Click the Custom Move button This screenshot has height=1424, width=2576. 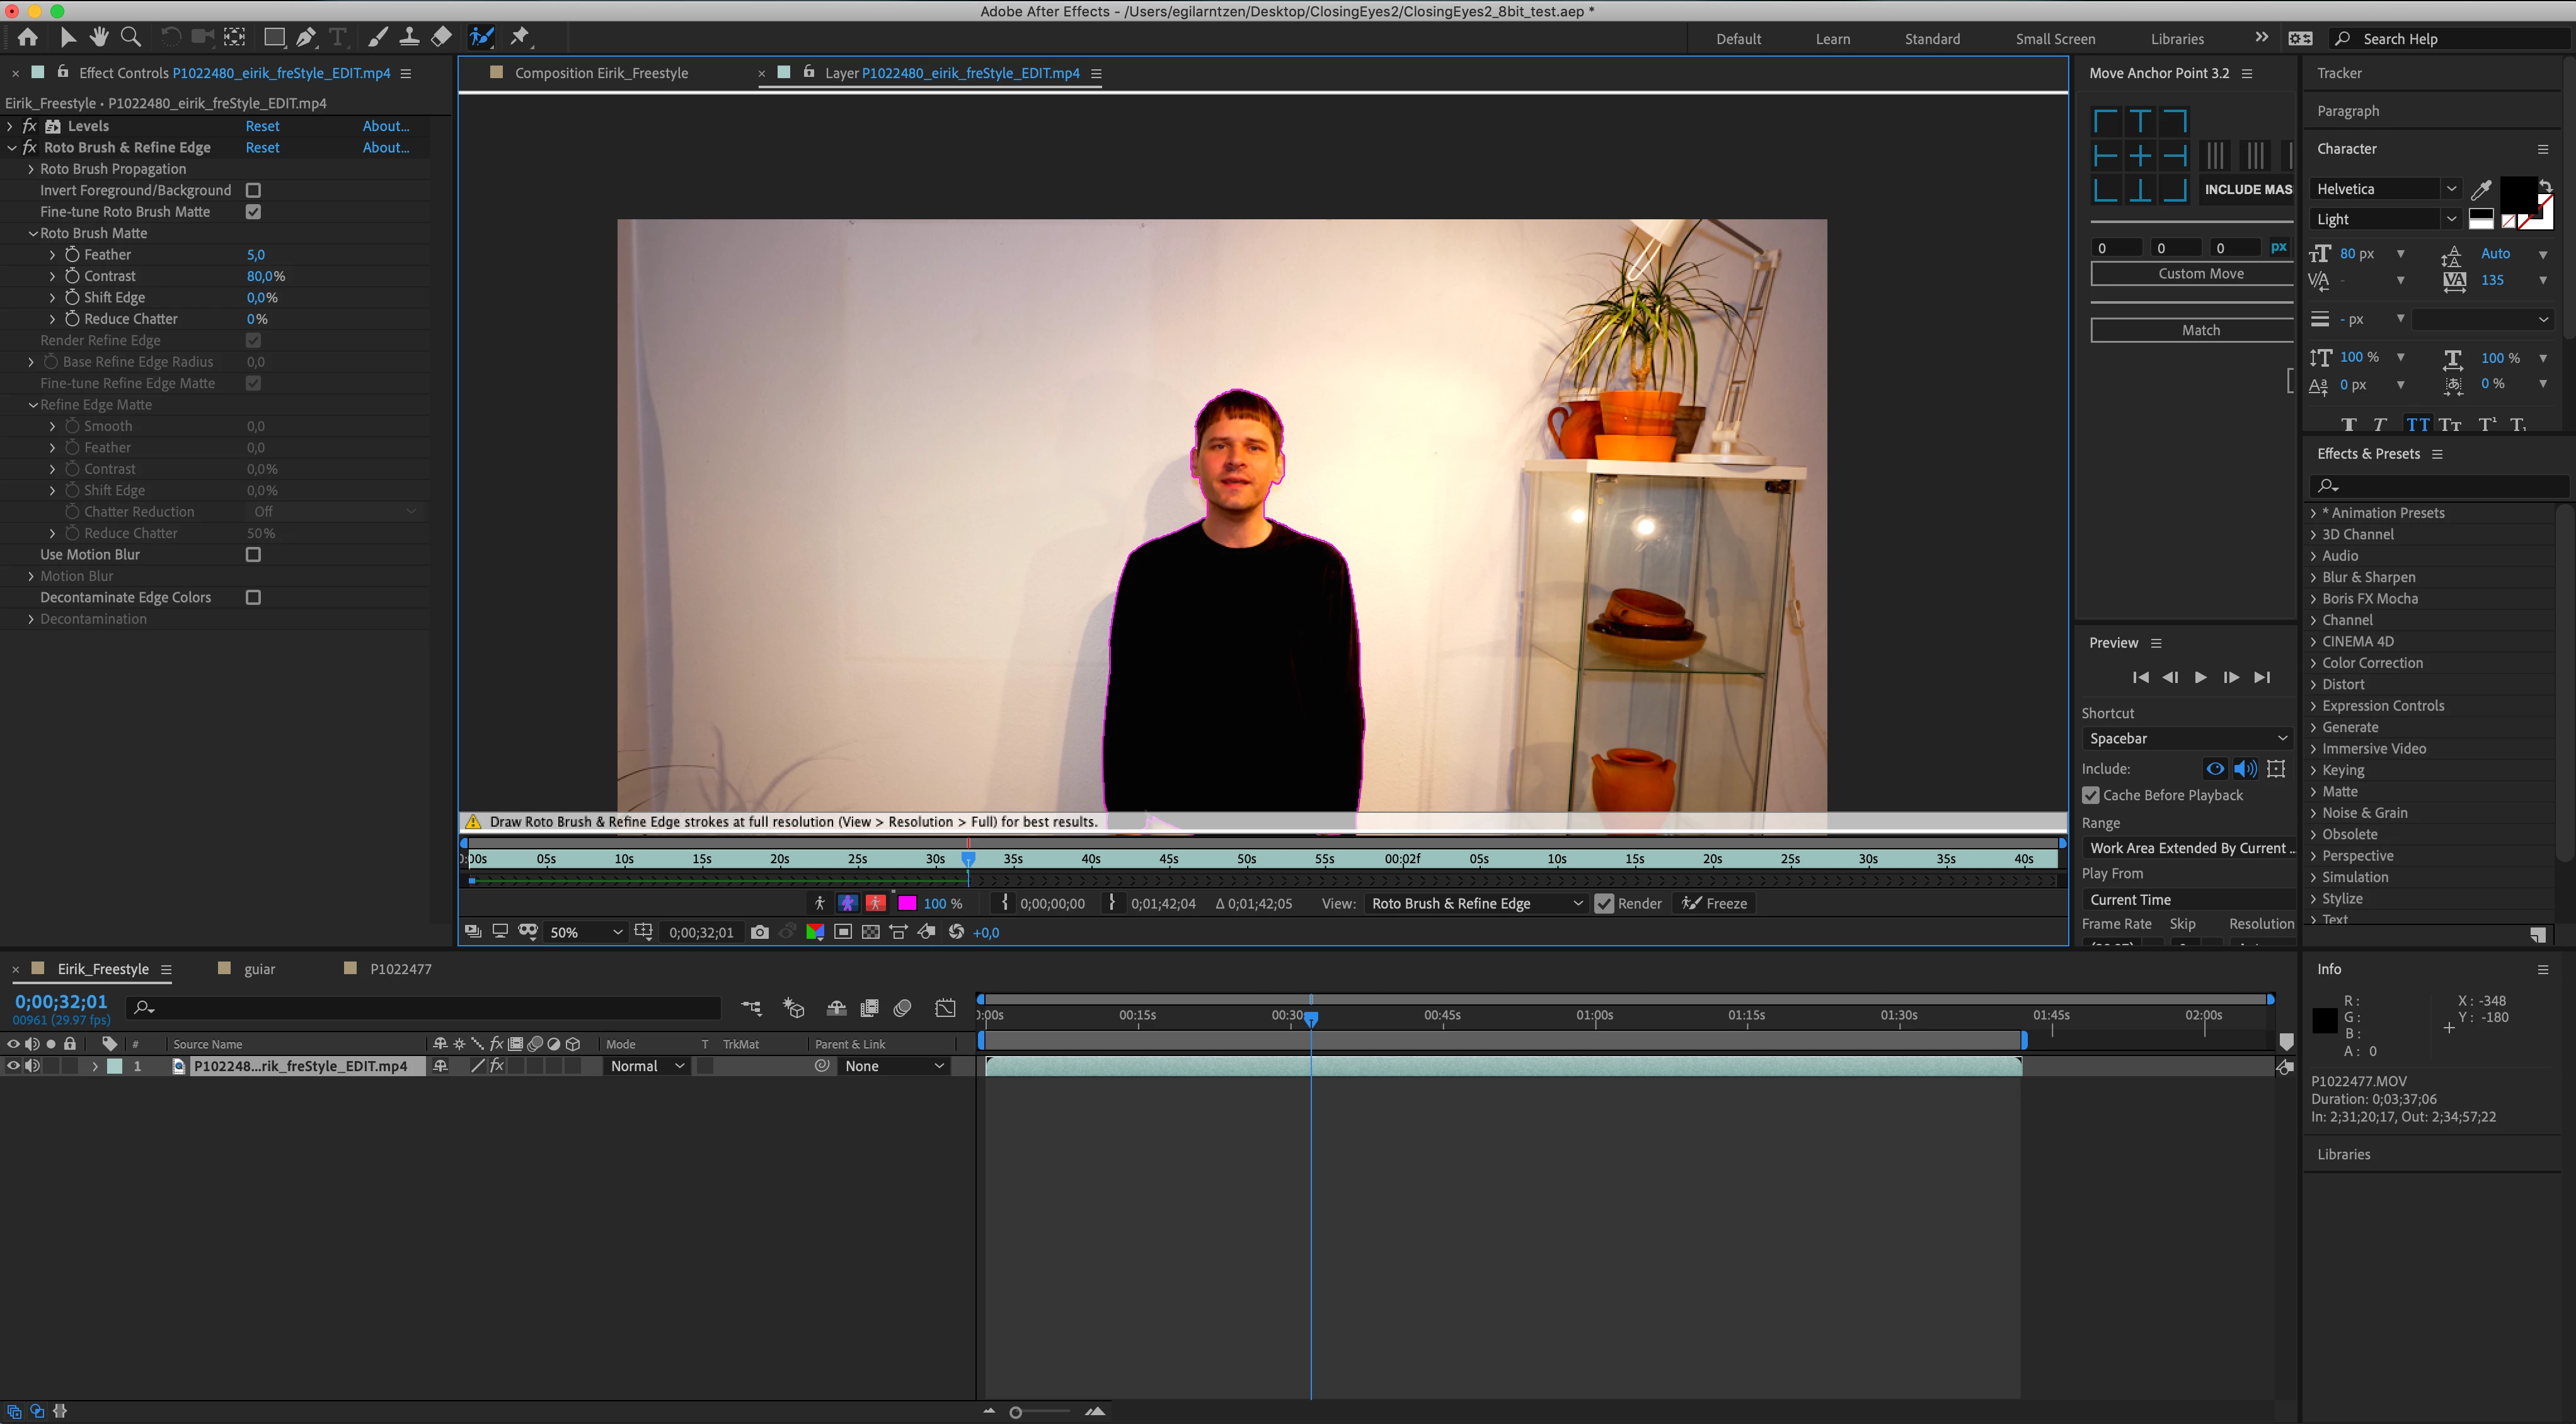(x=2199, y=274)
